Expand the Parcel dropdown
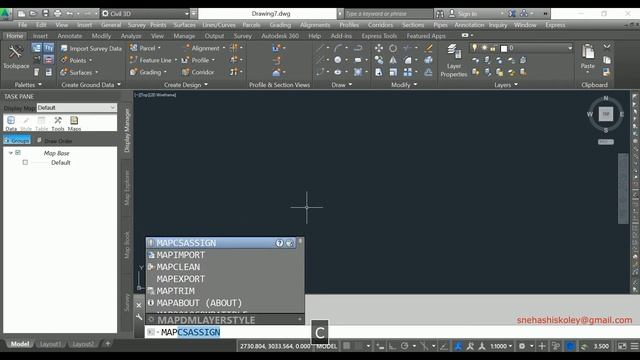The width and height of the screenshot is (640, 360). coord(159,48)
